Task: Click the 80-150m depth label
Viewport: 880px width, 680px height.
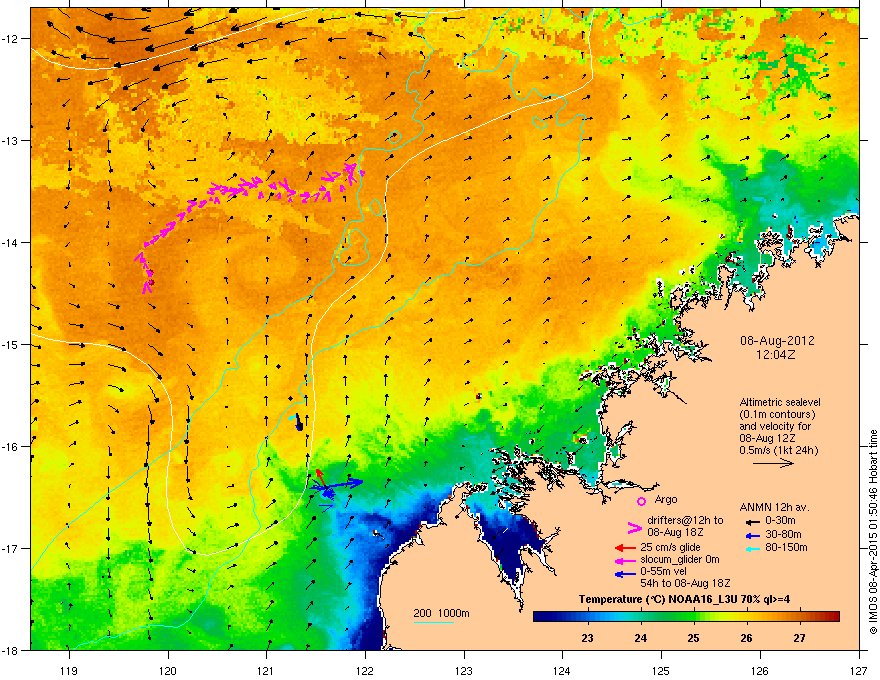Action: coord(786,548)
